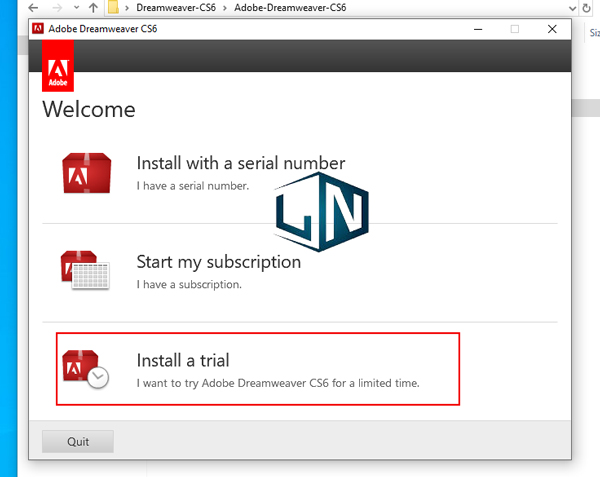600x477 pixels.
Task: Go forward in the File Explorer window
Action: pyautogui.click(x=57, y=7)
